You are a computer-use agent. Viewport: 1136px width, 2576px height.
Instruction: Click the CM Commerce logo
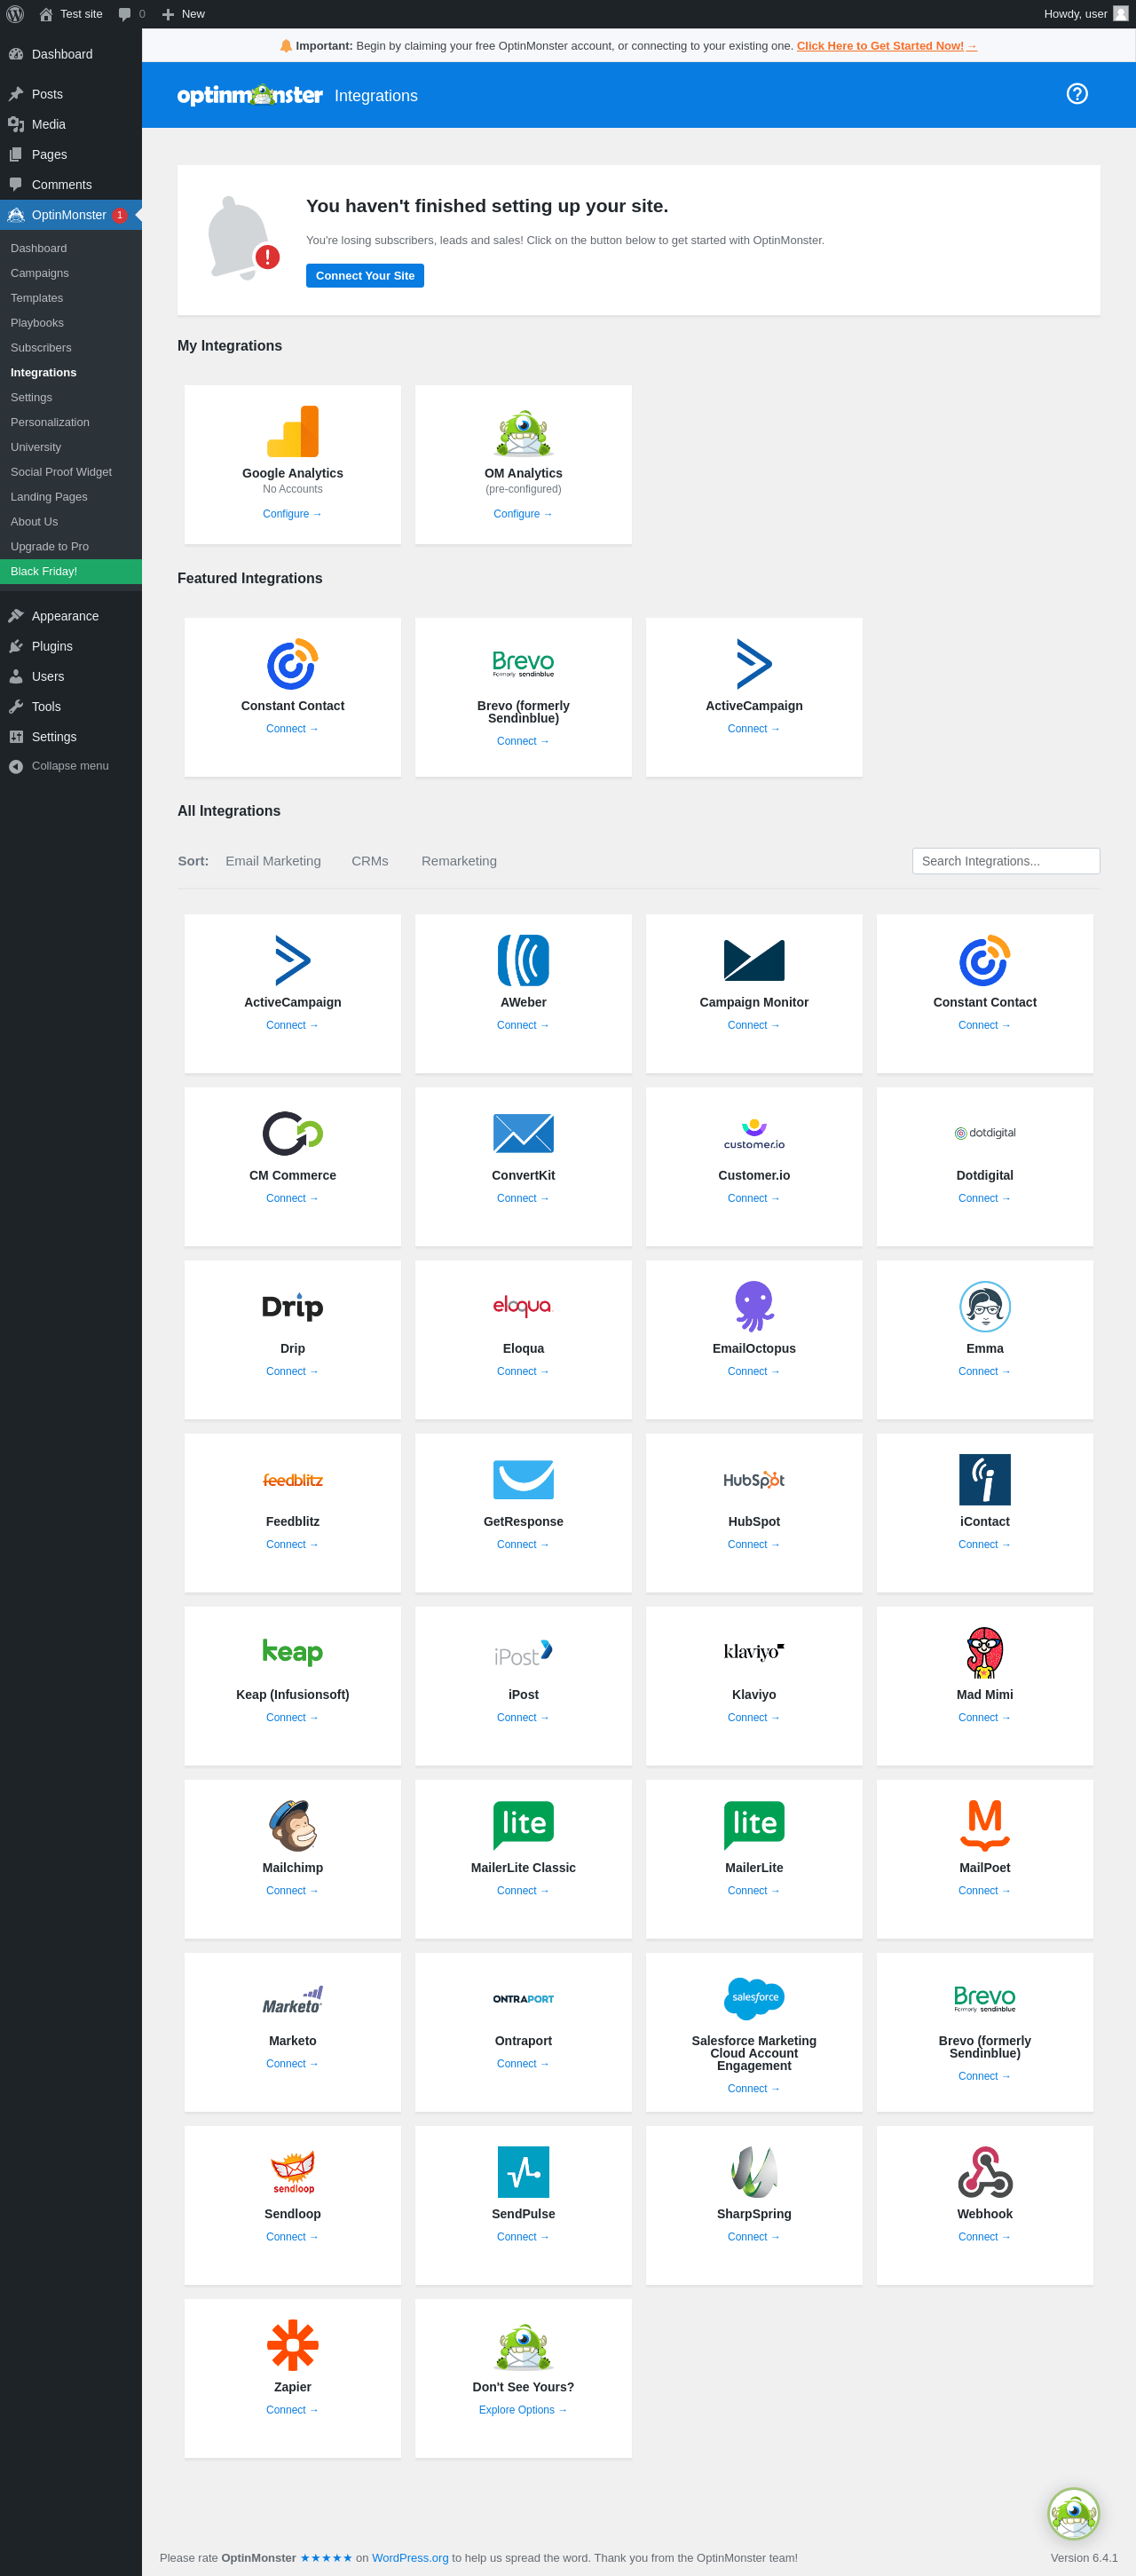click(293, 1133)
